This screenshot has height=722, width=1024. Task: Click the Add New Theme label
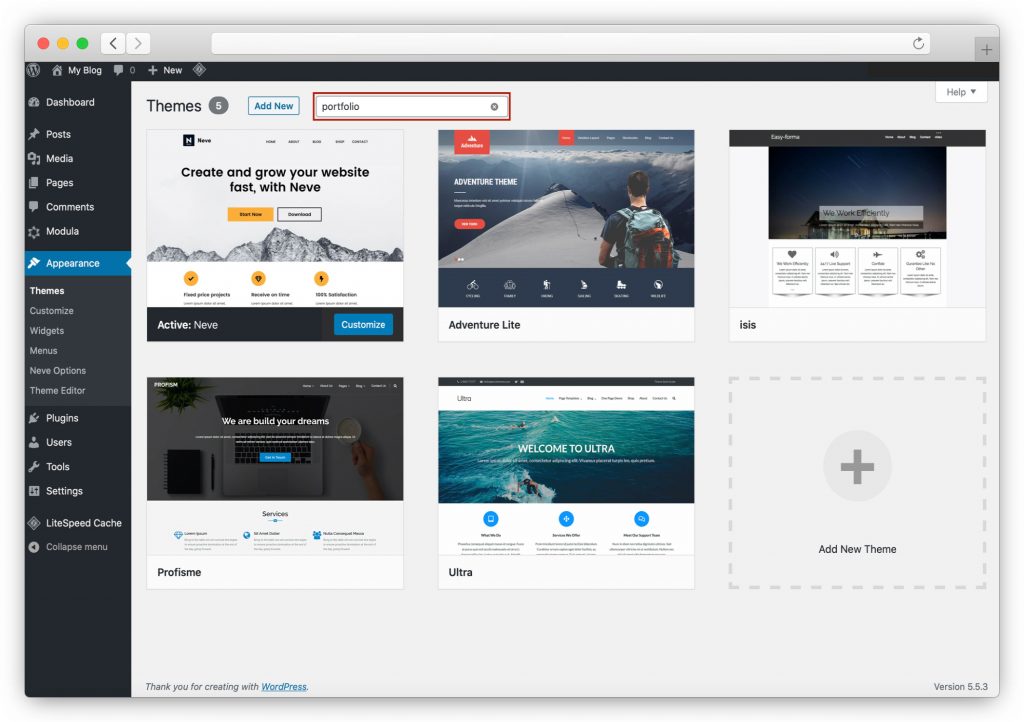(857, 549)
